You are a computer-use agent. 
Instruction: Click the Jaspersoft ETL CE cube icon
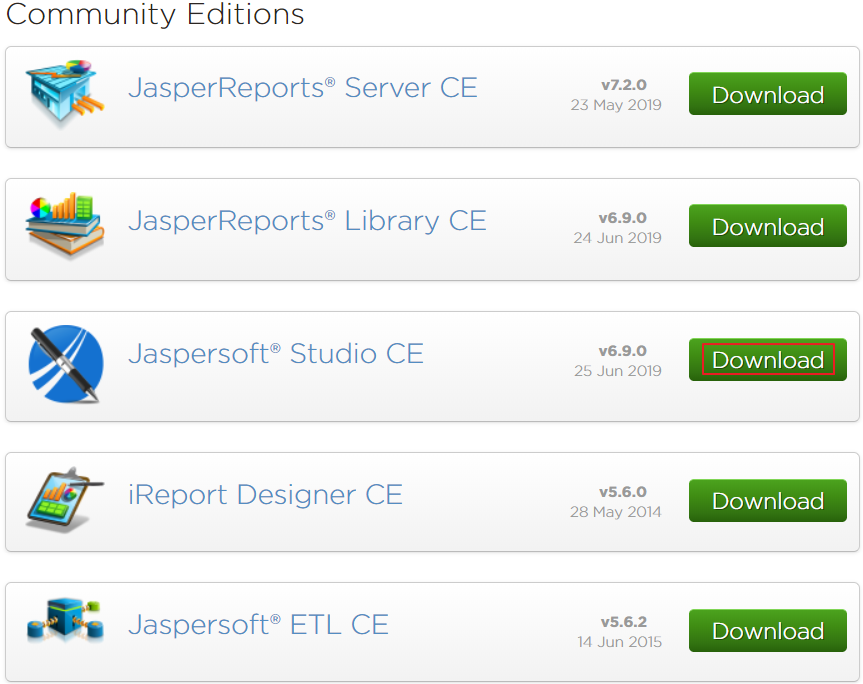(65, 620)
